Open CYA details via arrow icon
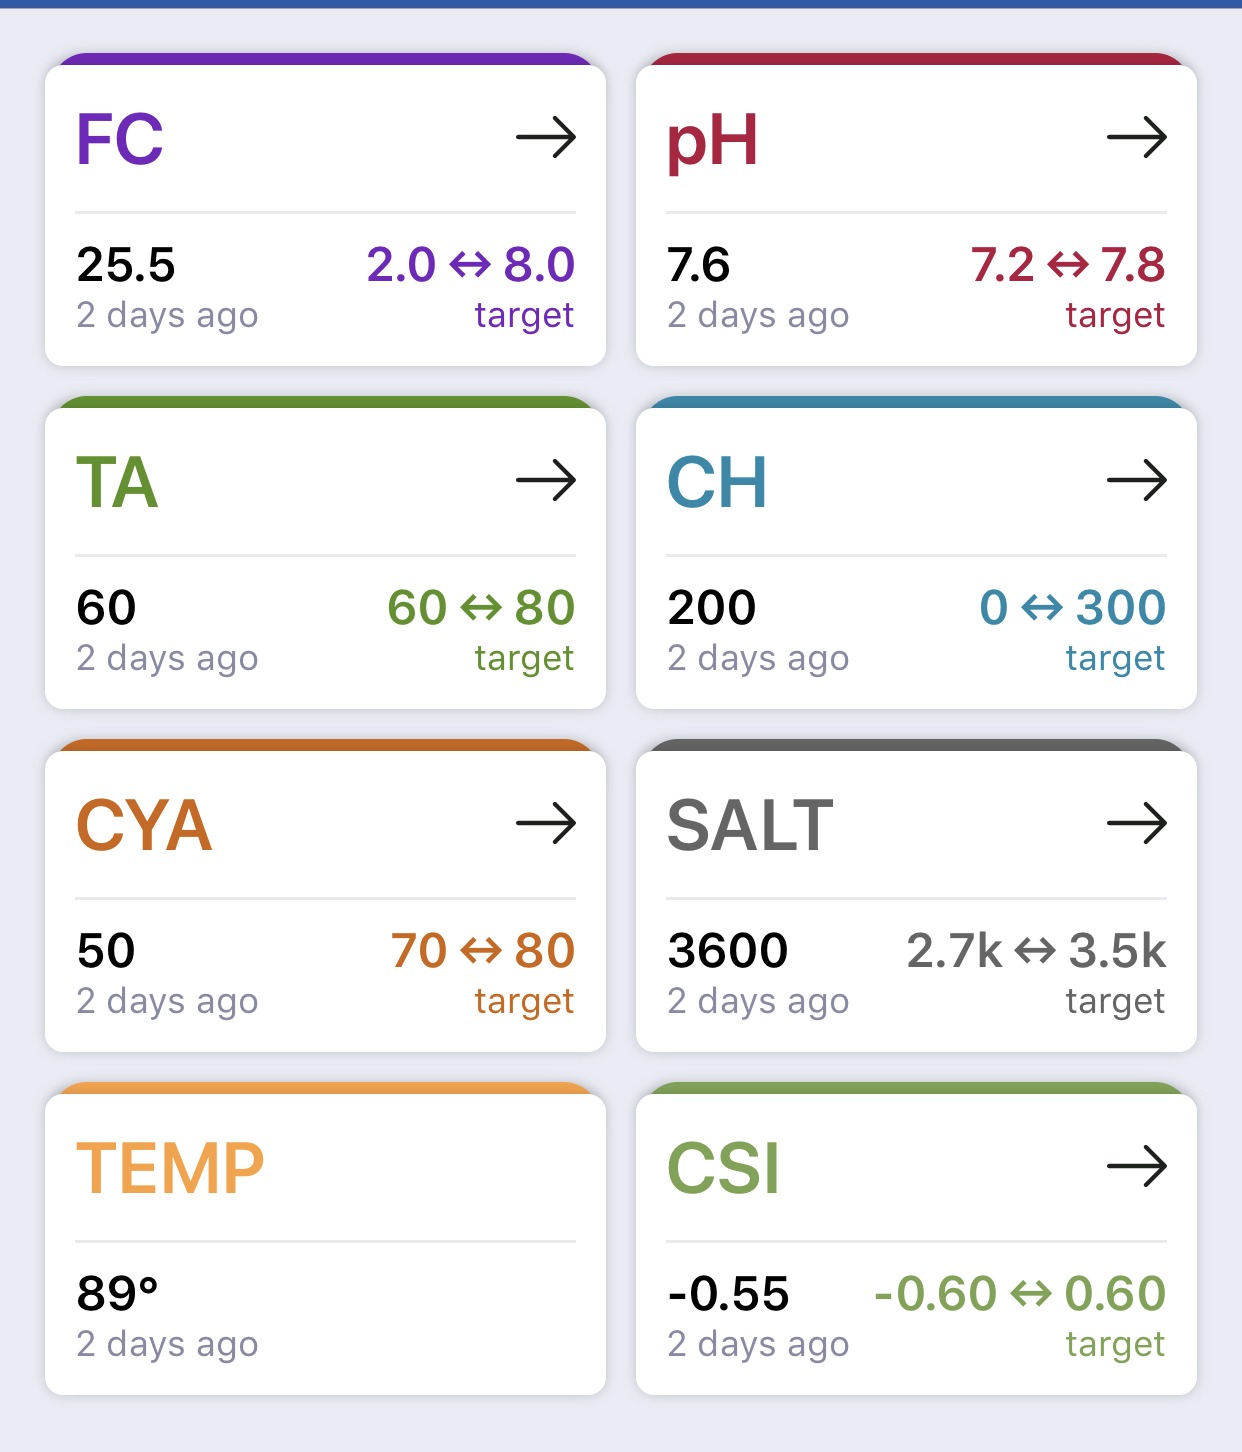This screenshot has width=1242, height=1452. pyautogui.click(x=546, y=824)
